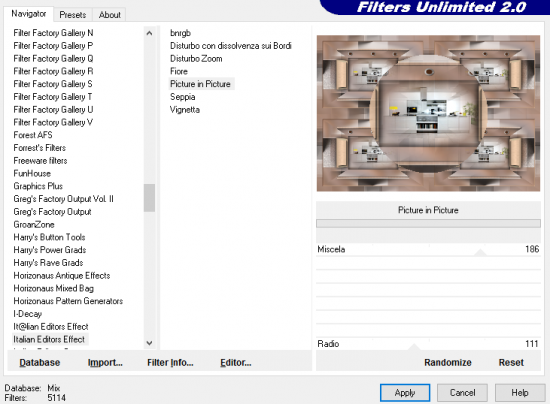Choose the Vignetta filter
550x404 pixels.
tap(185, 109)
